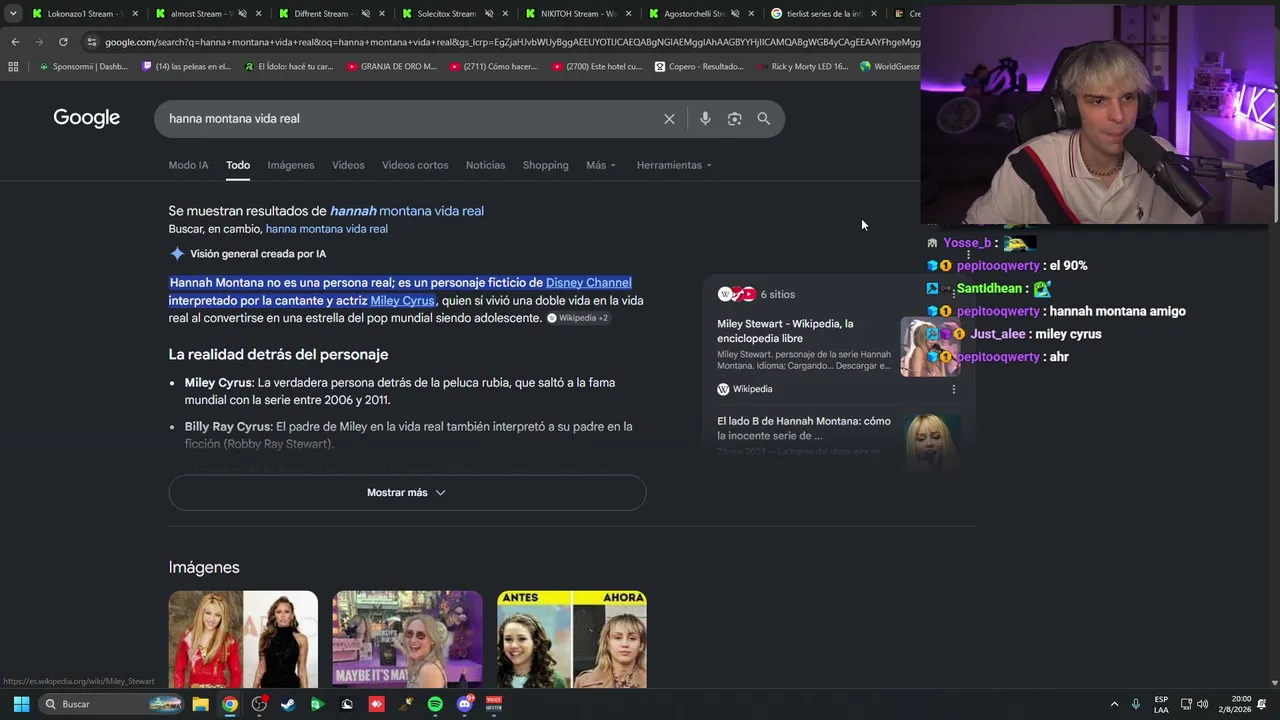Switch to the Lokonazo1 Stream tab
This screenshot has width=1280, height=720.
85,14
